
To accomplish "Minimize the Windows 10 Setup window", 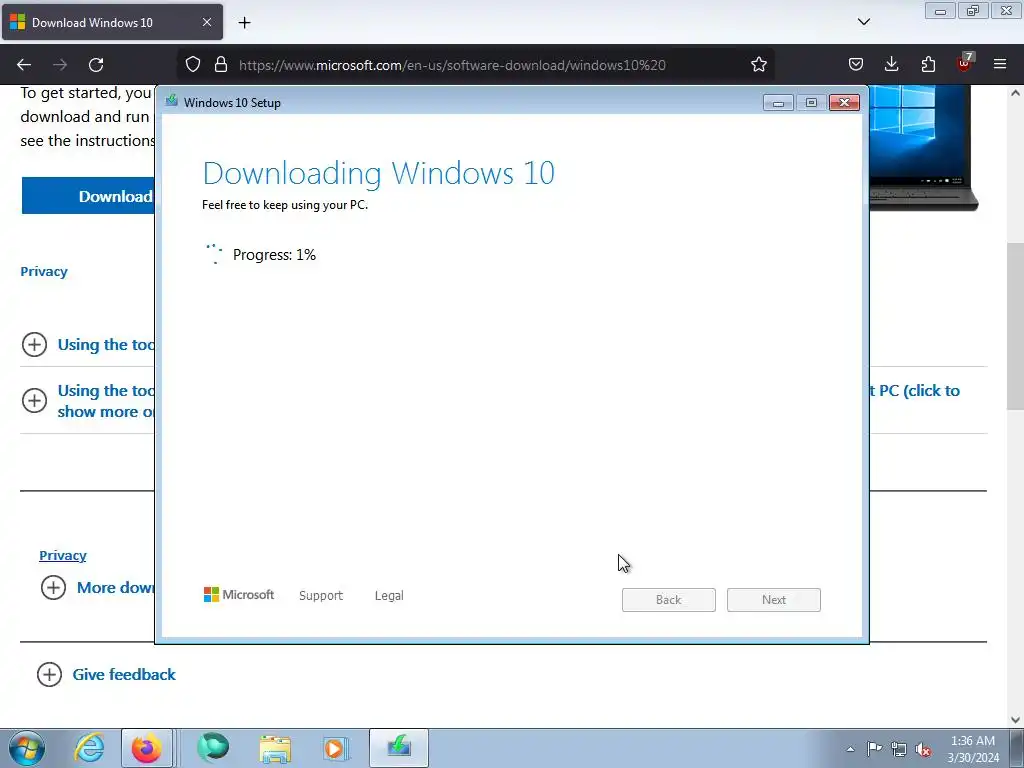I will pos(778,103).
